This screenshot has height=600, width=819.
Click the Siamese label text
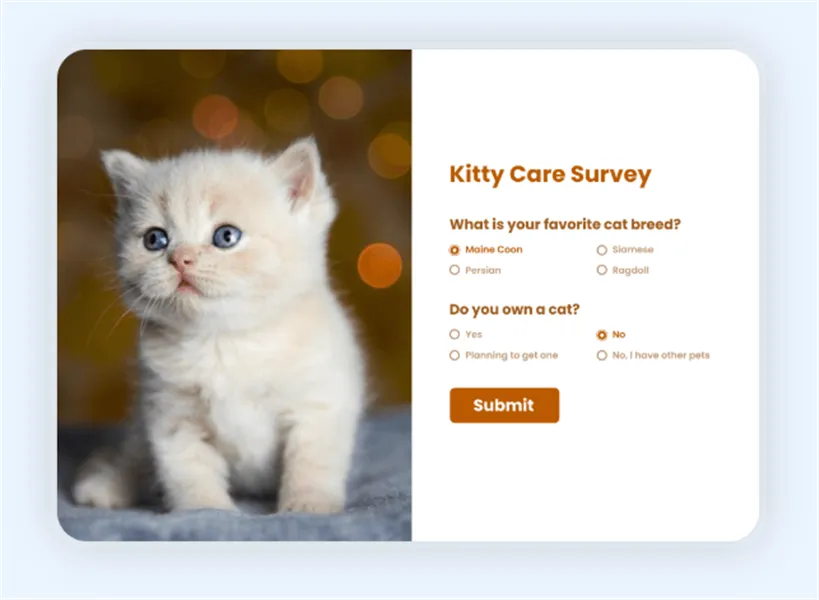pos(632,250)
